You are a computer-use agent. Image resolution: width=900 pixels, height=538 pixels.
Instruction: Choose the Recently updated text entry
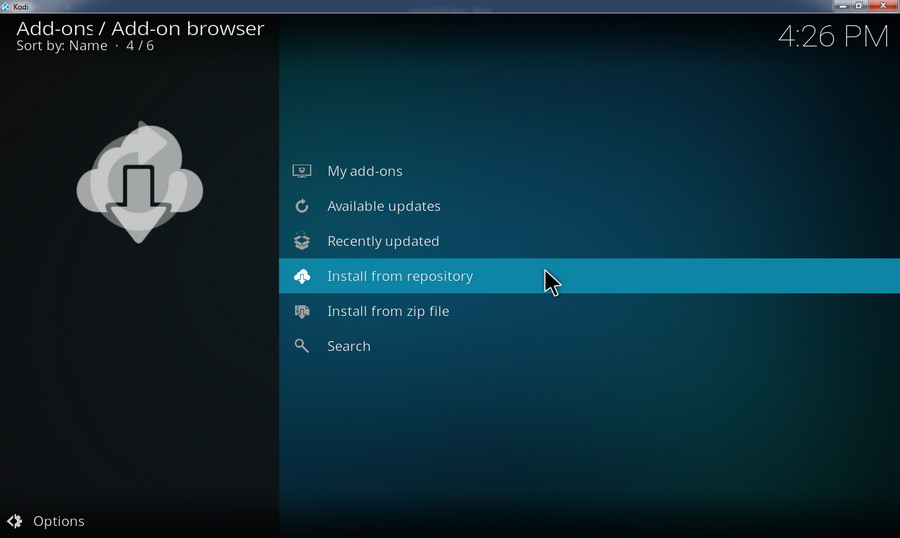383,241
